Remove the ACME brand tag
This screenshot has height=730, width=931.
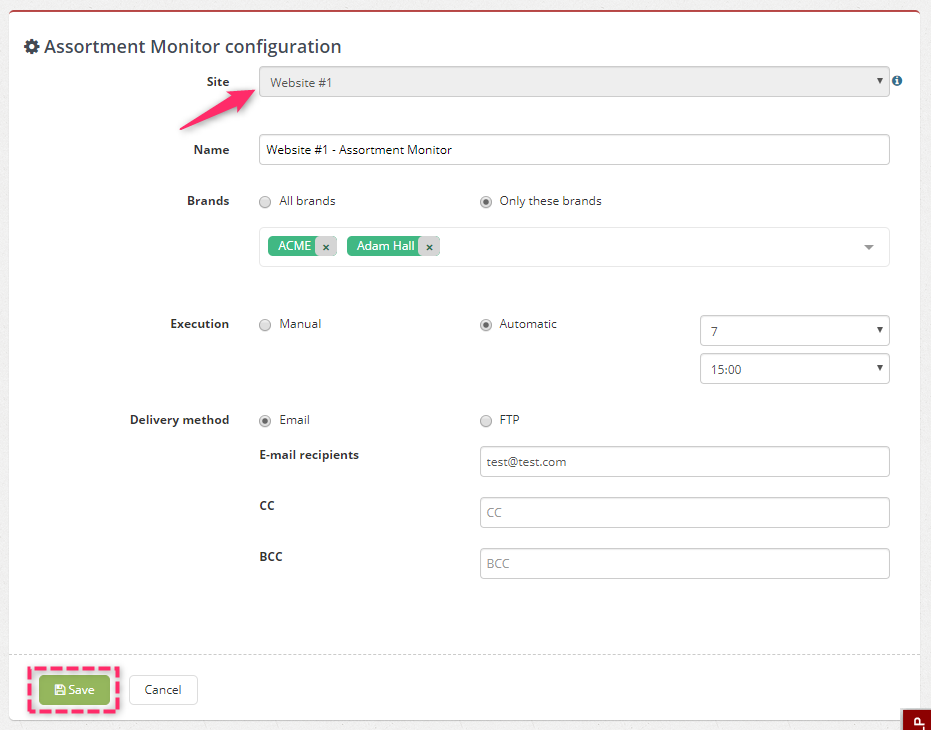326,247
